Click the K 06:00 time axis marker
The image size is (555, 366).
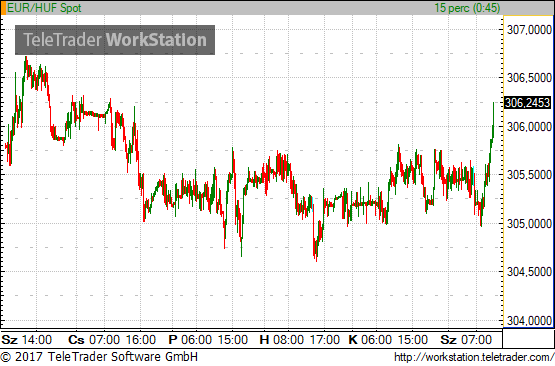click(370, 340)
